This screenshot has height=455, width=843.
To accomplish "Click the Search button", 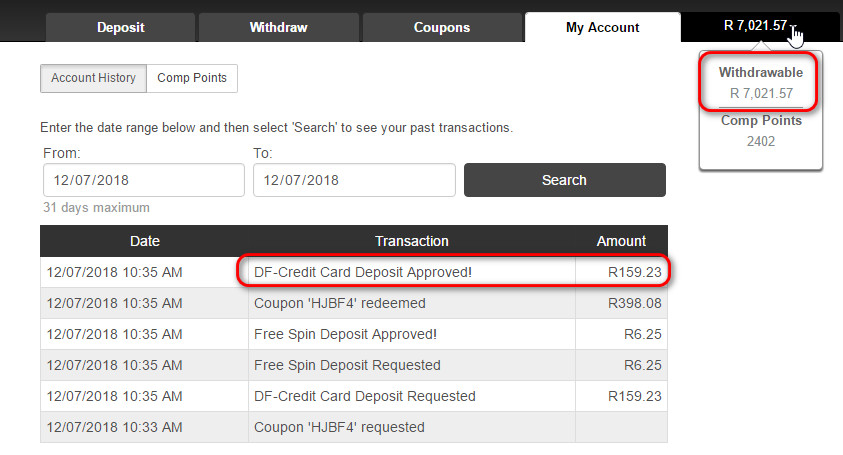I will [x=565, y=180].
